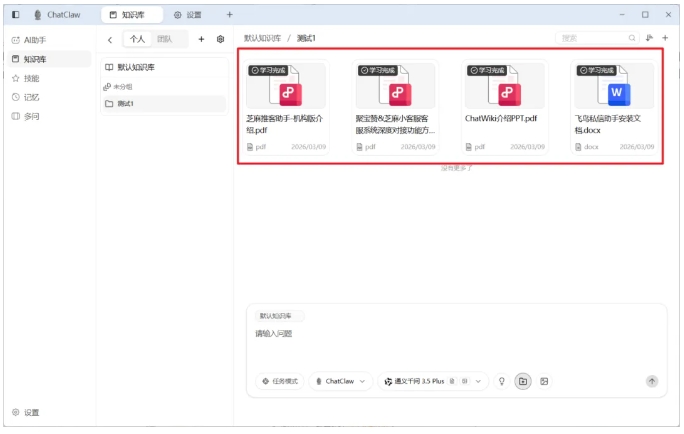684x434 pixels.
Task: Expand the ChatClaw agent dropdown
Action: coord(341,381)
